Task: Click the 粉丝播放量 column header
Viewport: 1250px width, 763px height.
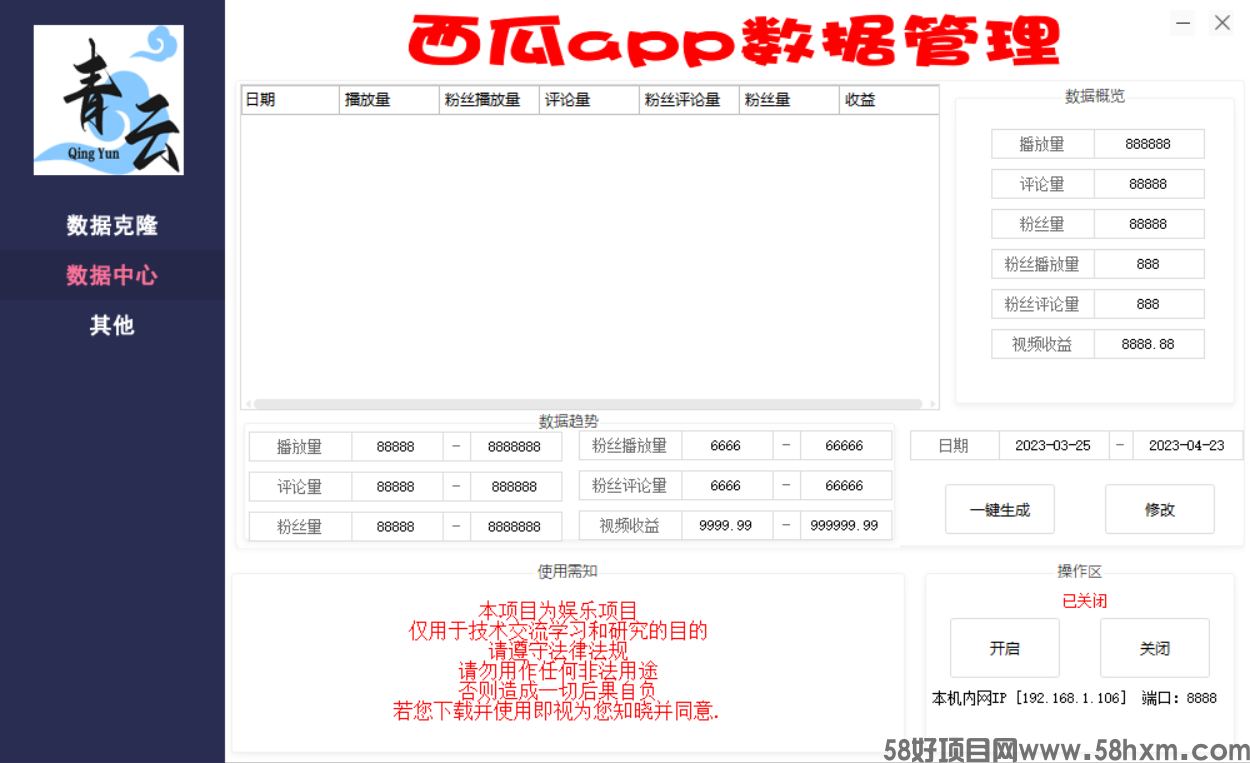Action: (x=489, y=100)
